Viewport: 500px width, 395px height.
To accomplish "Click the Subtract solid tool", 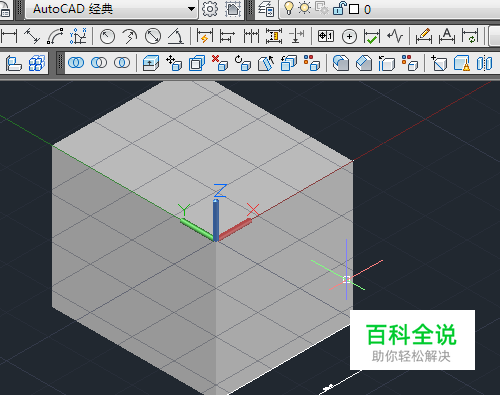I will pos(99,63).
